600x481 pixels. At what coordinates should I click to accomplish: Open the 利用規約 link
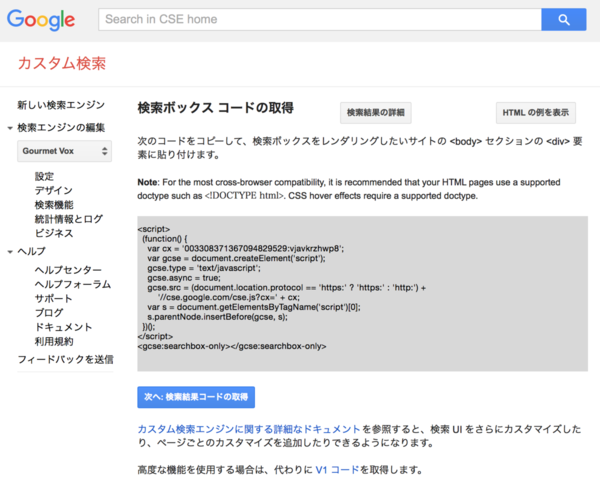[54, 341]
